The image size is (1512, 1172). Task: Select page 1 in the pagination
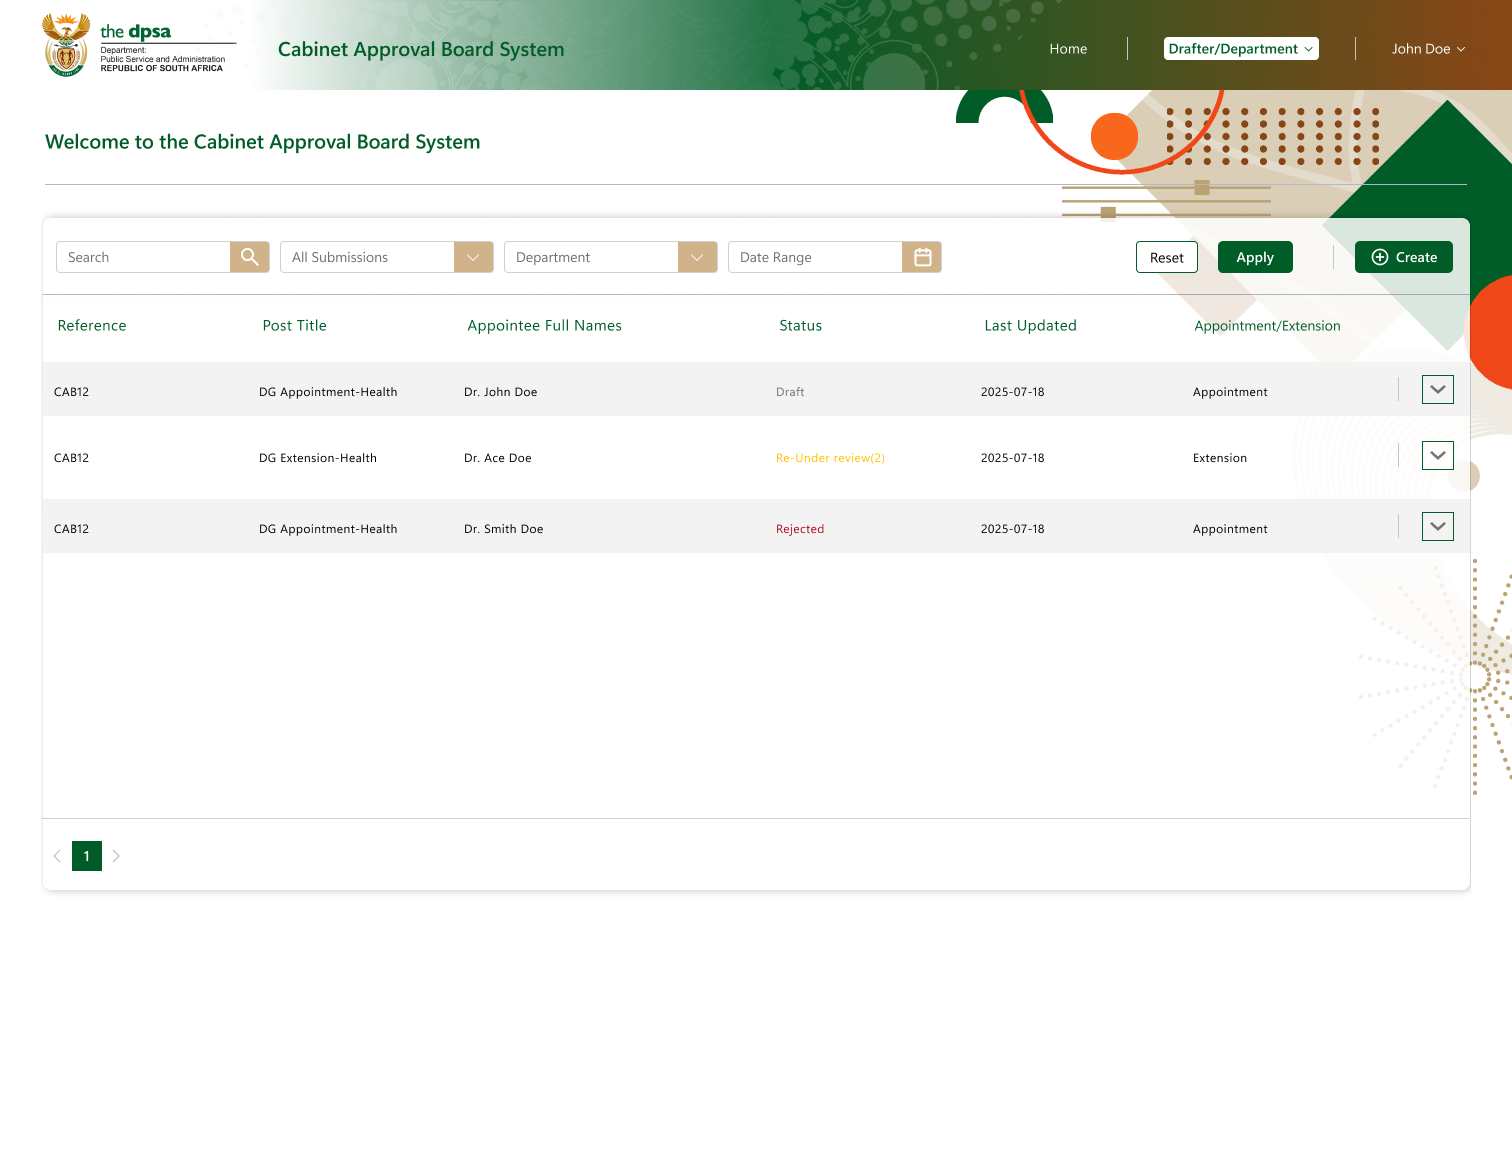pyautogui.click(x=87, y=856)
